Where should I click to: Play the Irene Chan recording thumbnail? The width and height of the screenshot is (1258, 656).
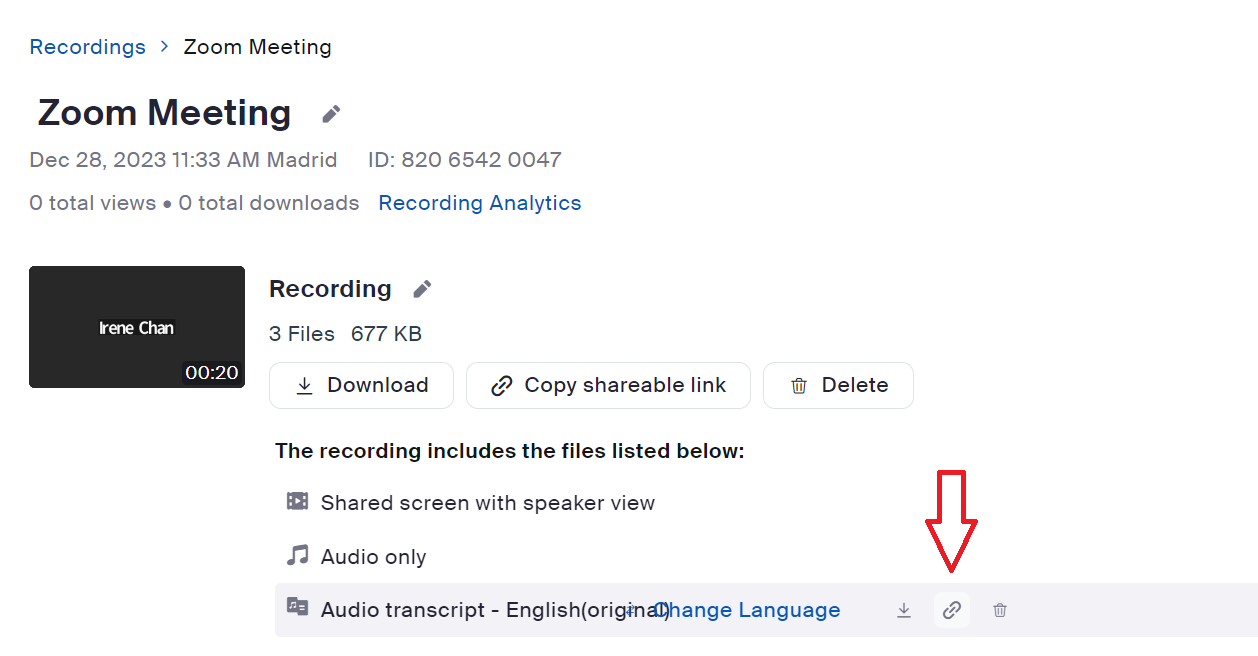(137, 327)
